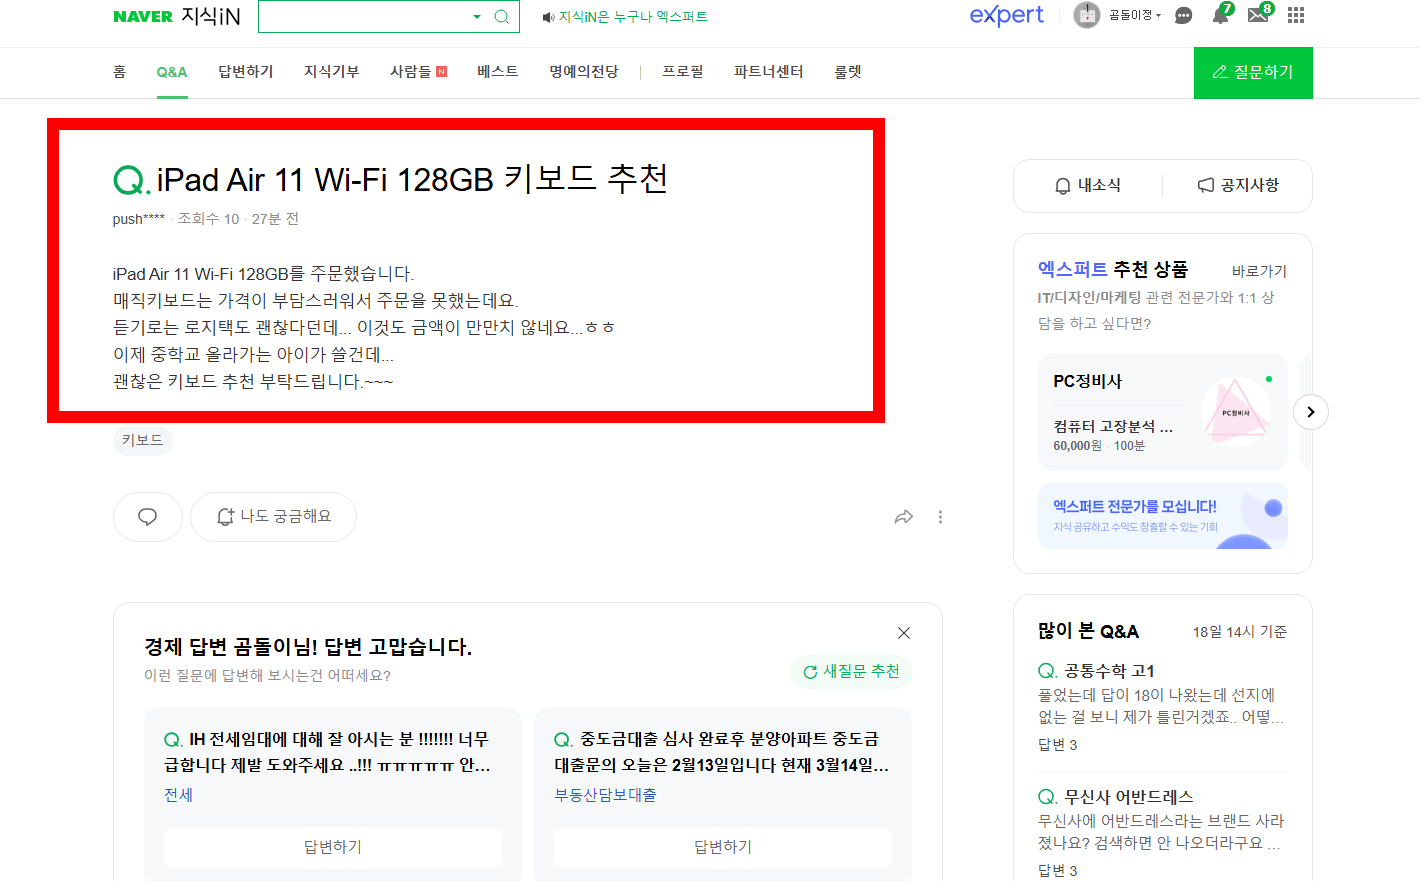The width and height of the screenshot is (1420, 881).
Task: Open the 명예의전당 tab
Action: [x=584, y=72]
